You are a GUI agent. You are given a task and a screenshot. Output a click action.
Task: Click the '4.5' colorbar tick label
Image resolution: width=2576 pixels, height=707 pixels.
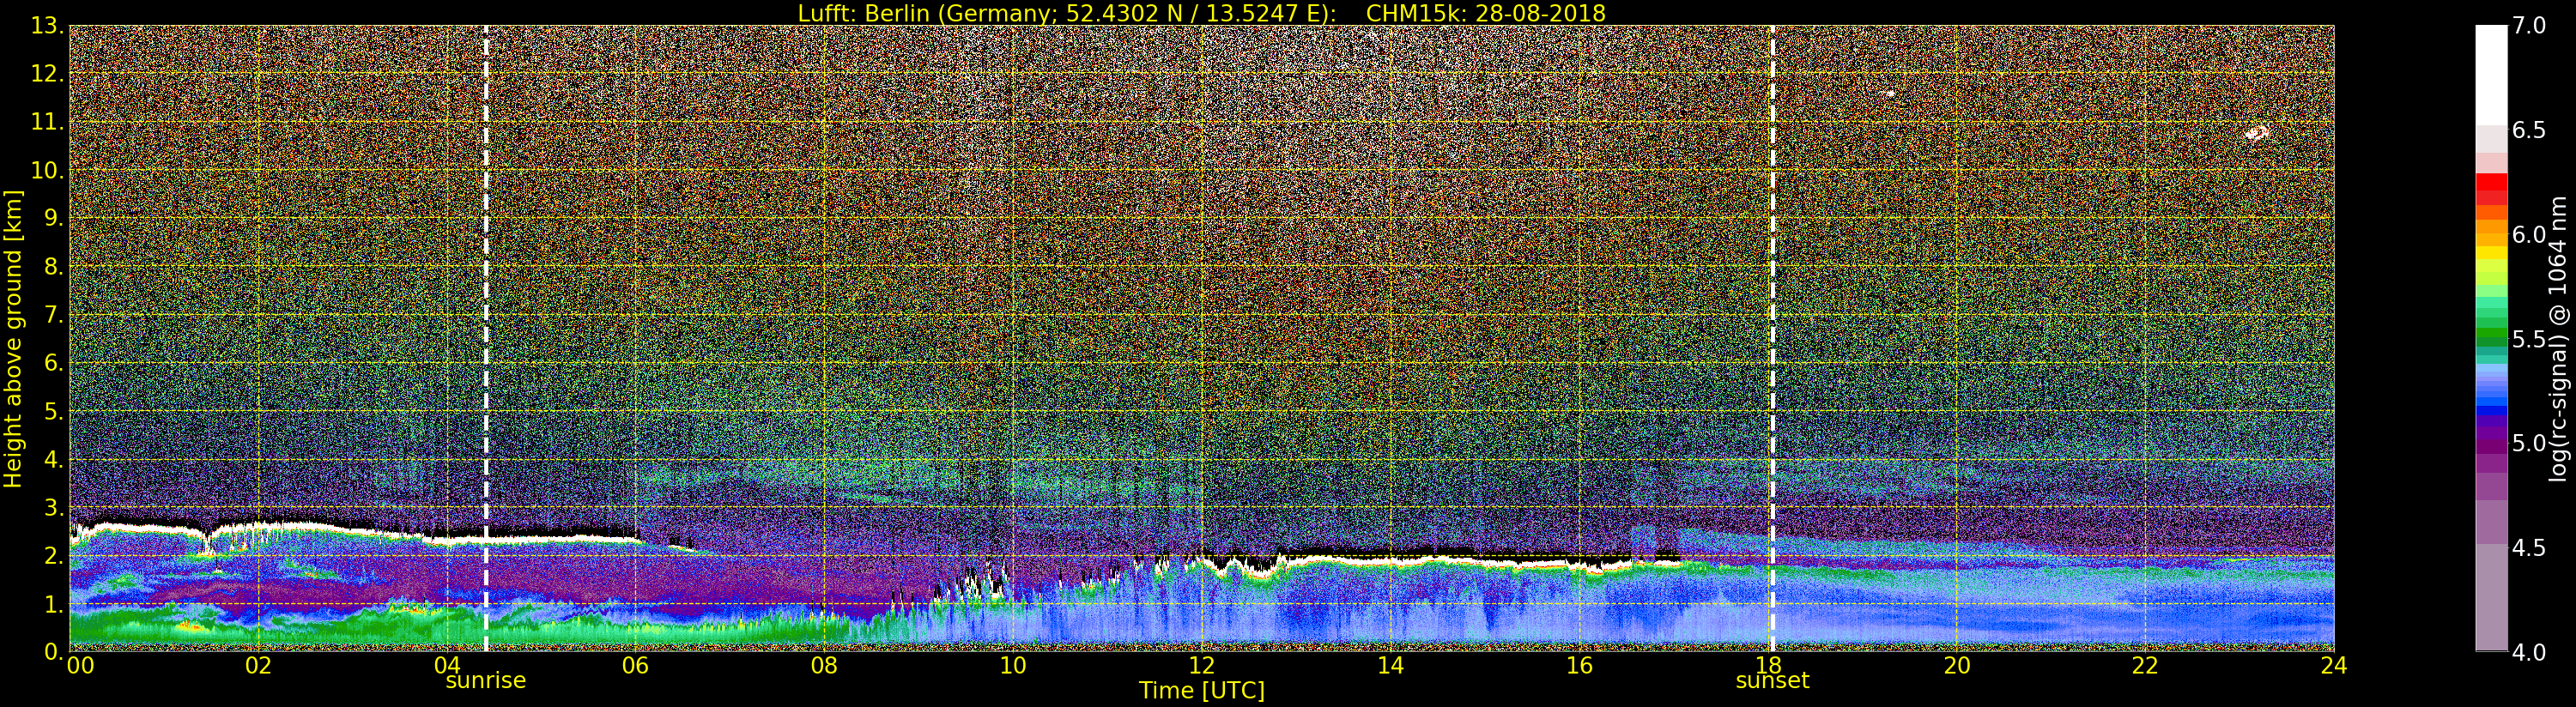coord(2528,547)
